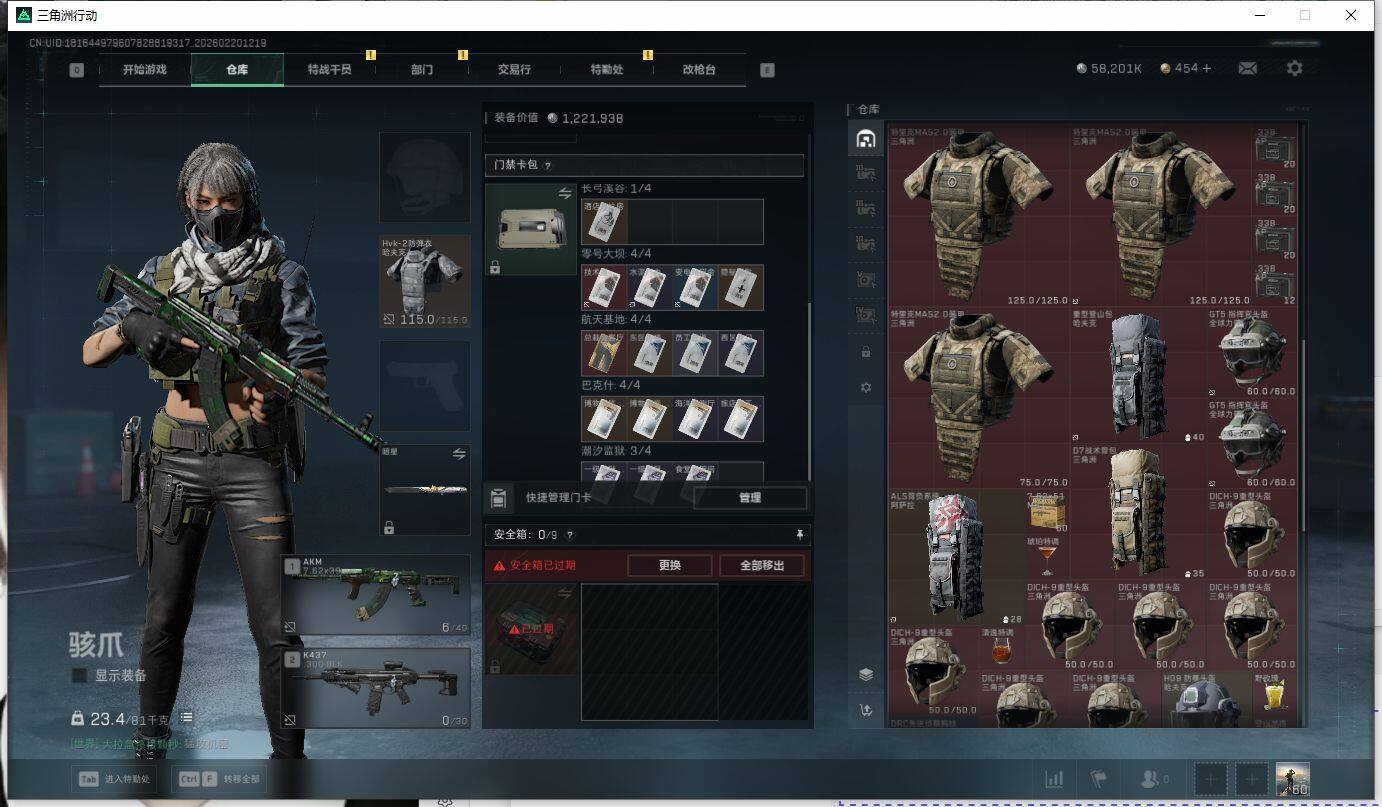Select the 清逸特调 drink item
Image resolution: width=1382 pixels, height=807 pixels.
pos(1001,647)
